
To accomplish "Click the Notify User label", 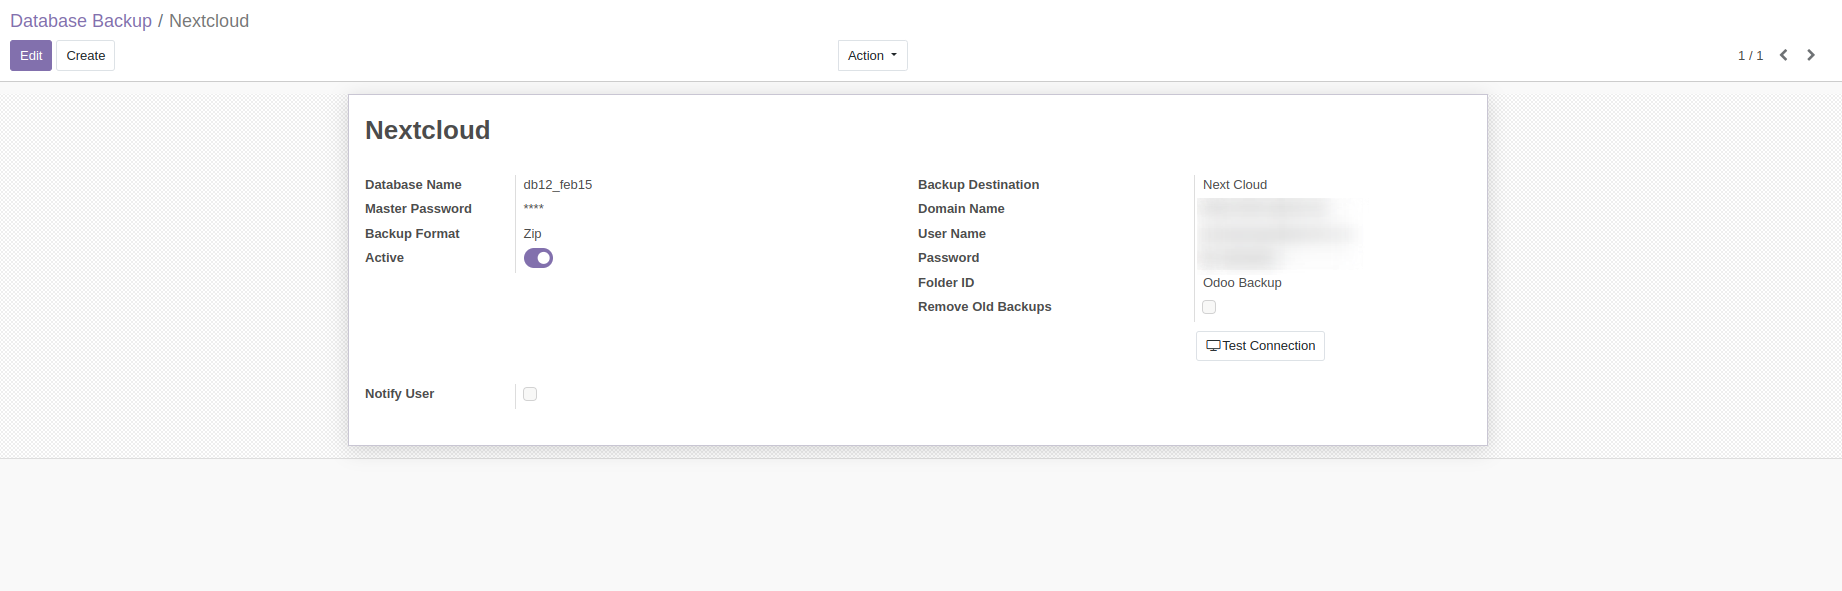I will click(x=399, y=394).
